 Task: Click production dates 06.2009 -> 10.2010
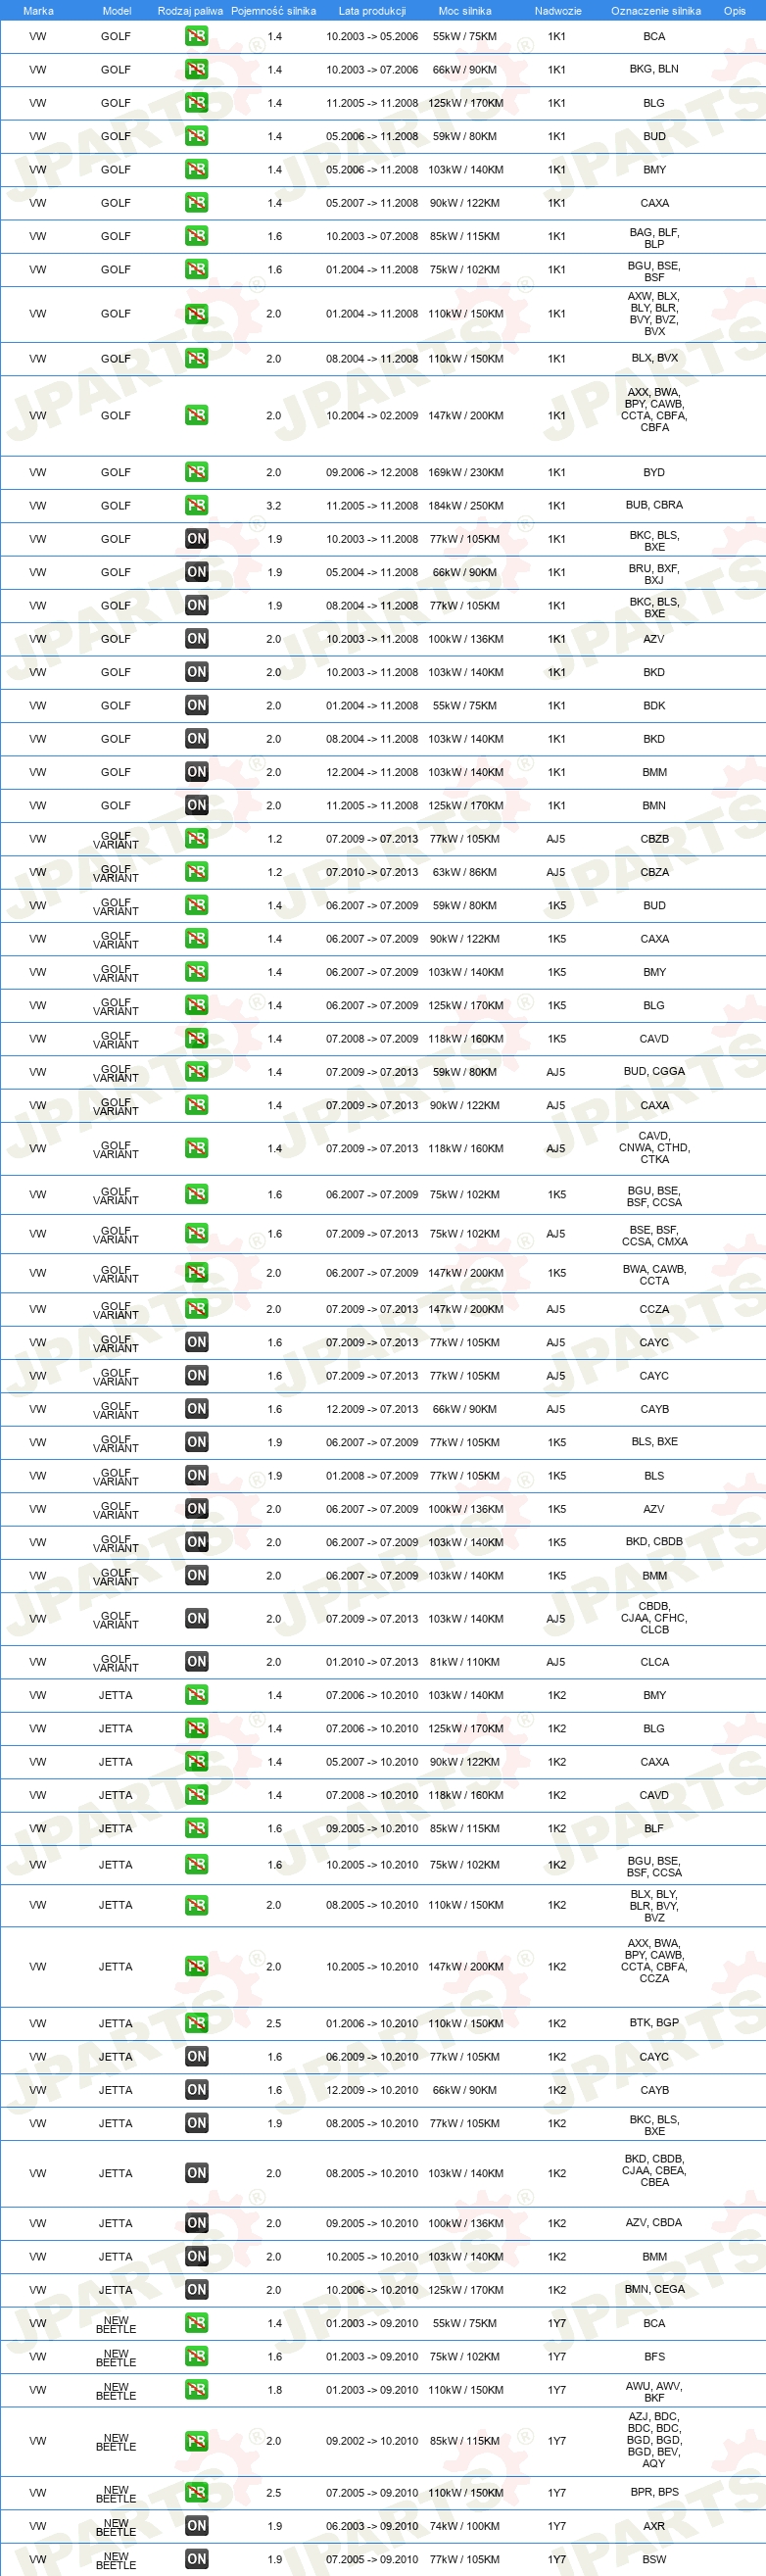(x=372, y=2057)
